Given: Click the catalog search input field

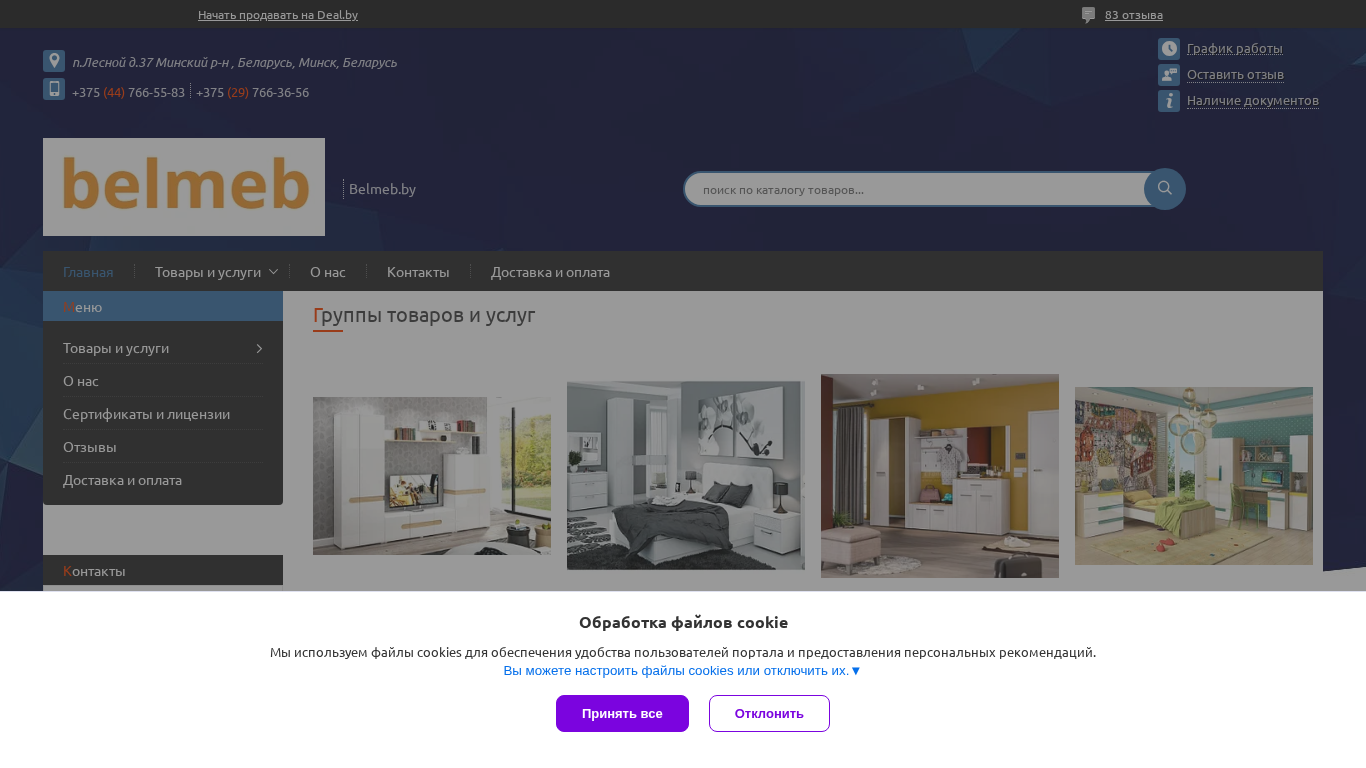Looking at the screenshot, I should tap(915, 189).
